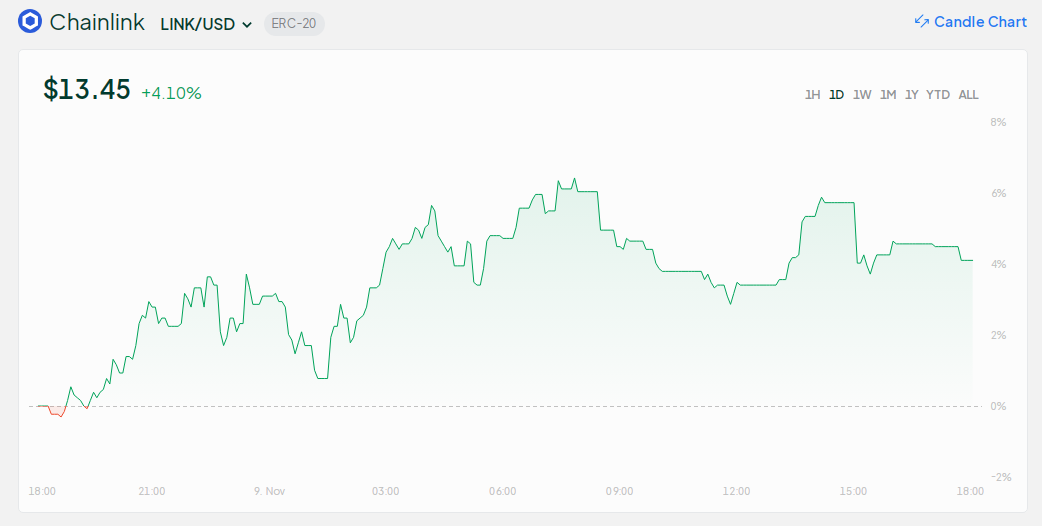Viewport: 1042px width, 526px height.
Task: Show ALL time price history
Action: (968, 95)
